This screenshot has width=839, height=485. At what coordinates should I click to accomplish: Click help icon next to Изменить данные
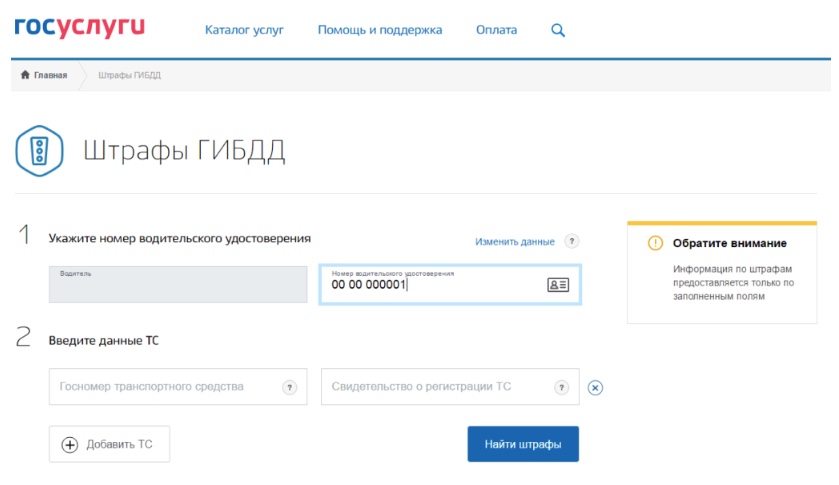pyautogui.click(x=571, y=242)
